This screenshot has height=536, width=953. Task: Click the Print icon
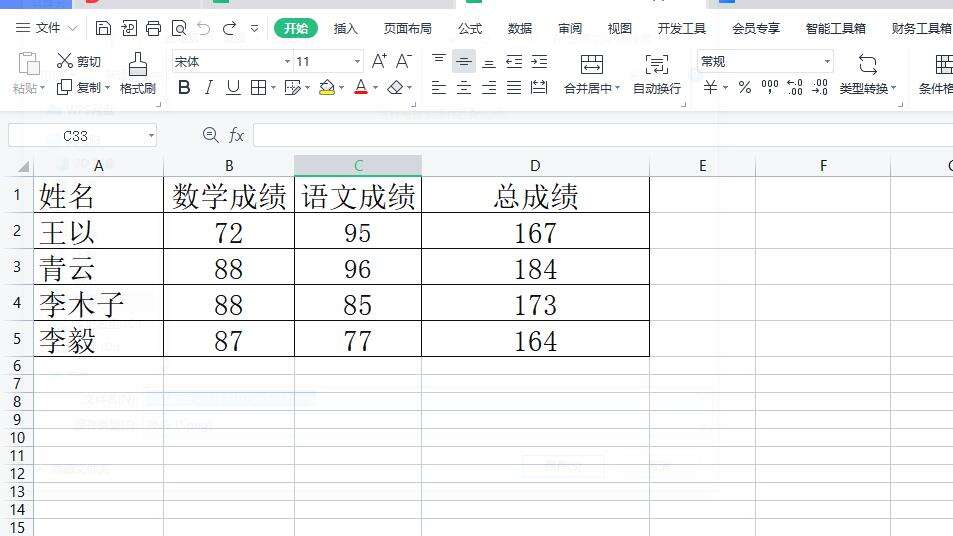(154, 28)
